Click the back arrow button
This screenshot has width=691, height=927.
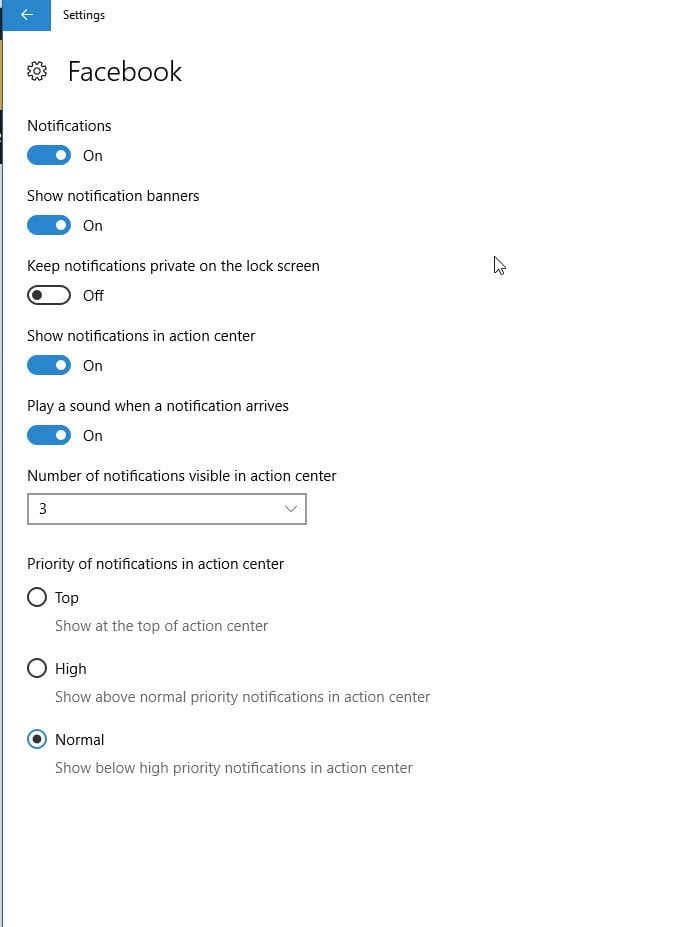[x=26, y=15]
